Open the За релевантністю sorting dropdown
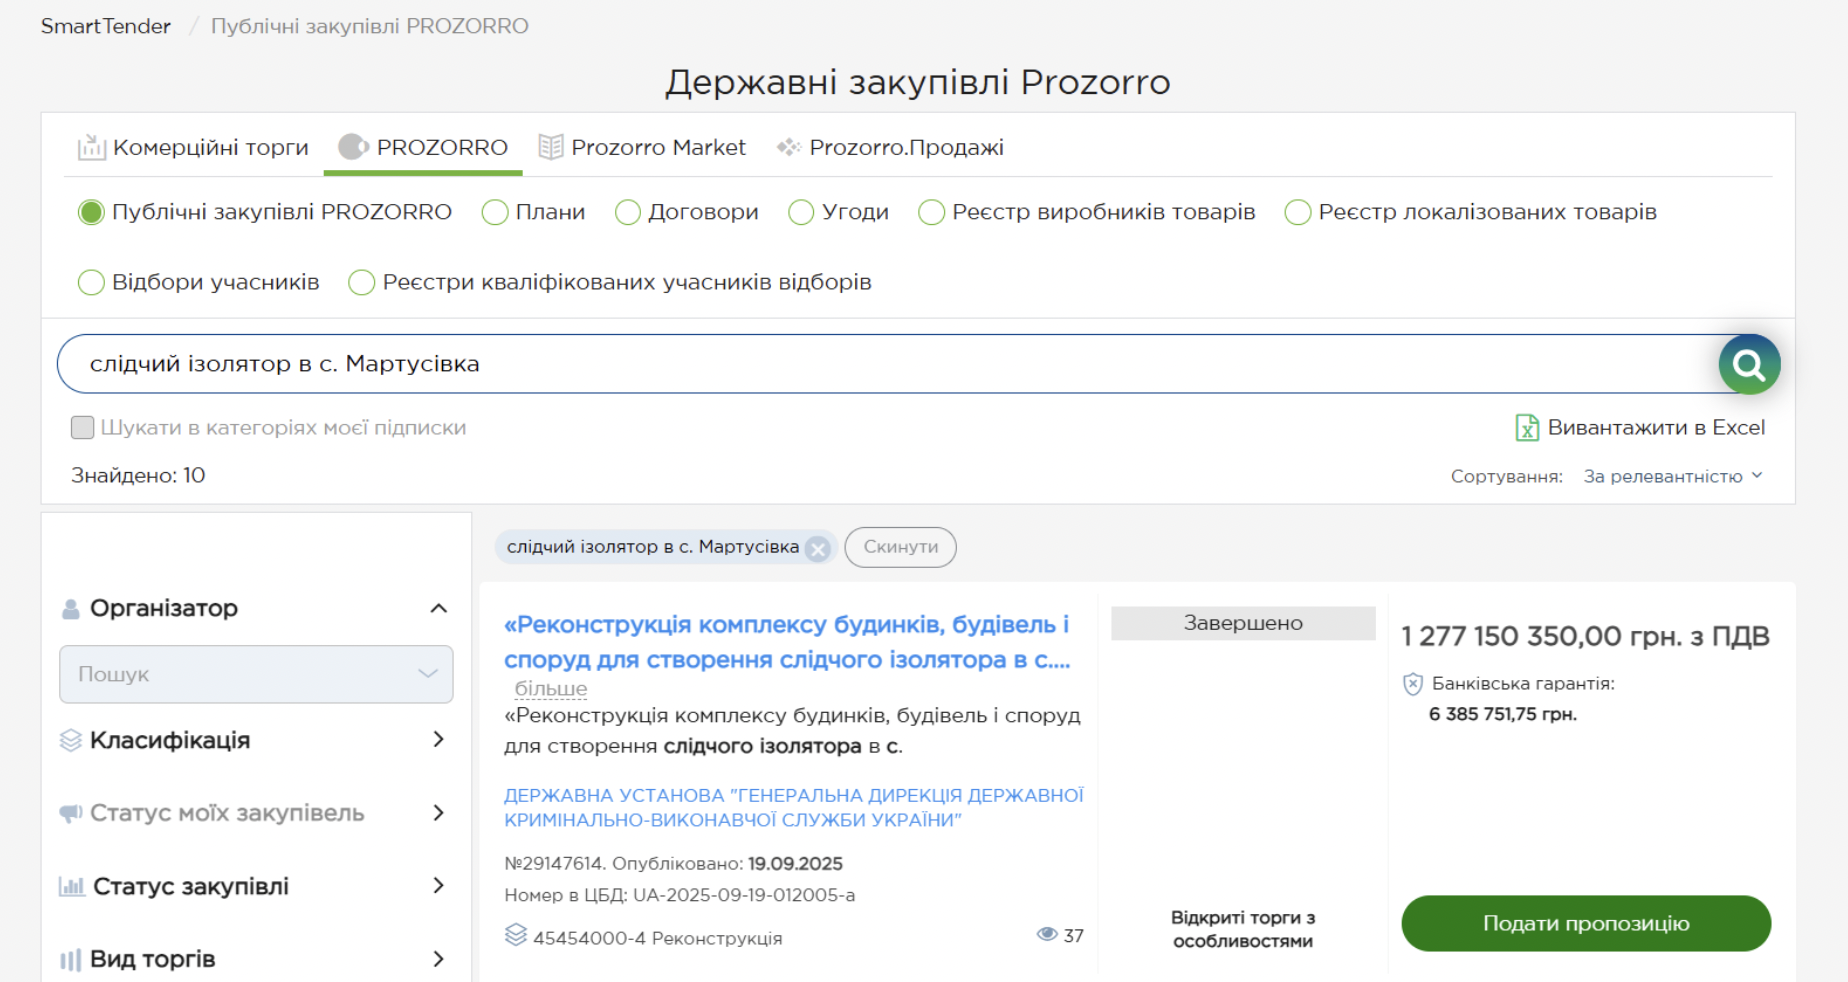The image size is (1848, 982). 1672,476
